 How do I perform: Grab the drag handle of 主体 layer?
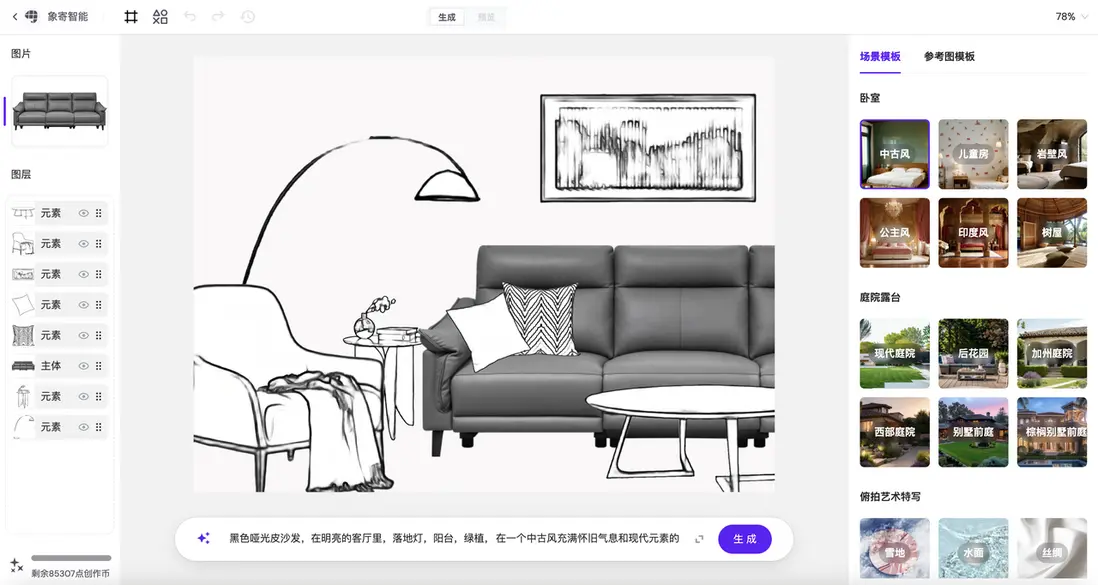(99, 366)
